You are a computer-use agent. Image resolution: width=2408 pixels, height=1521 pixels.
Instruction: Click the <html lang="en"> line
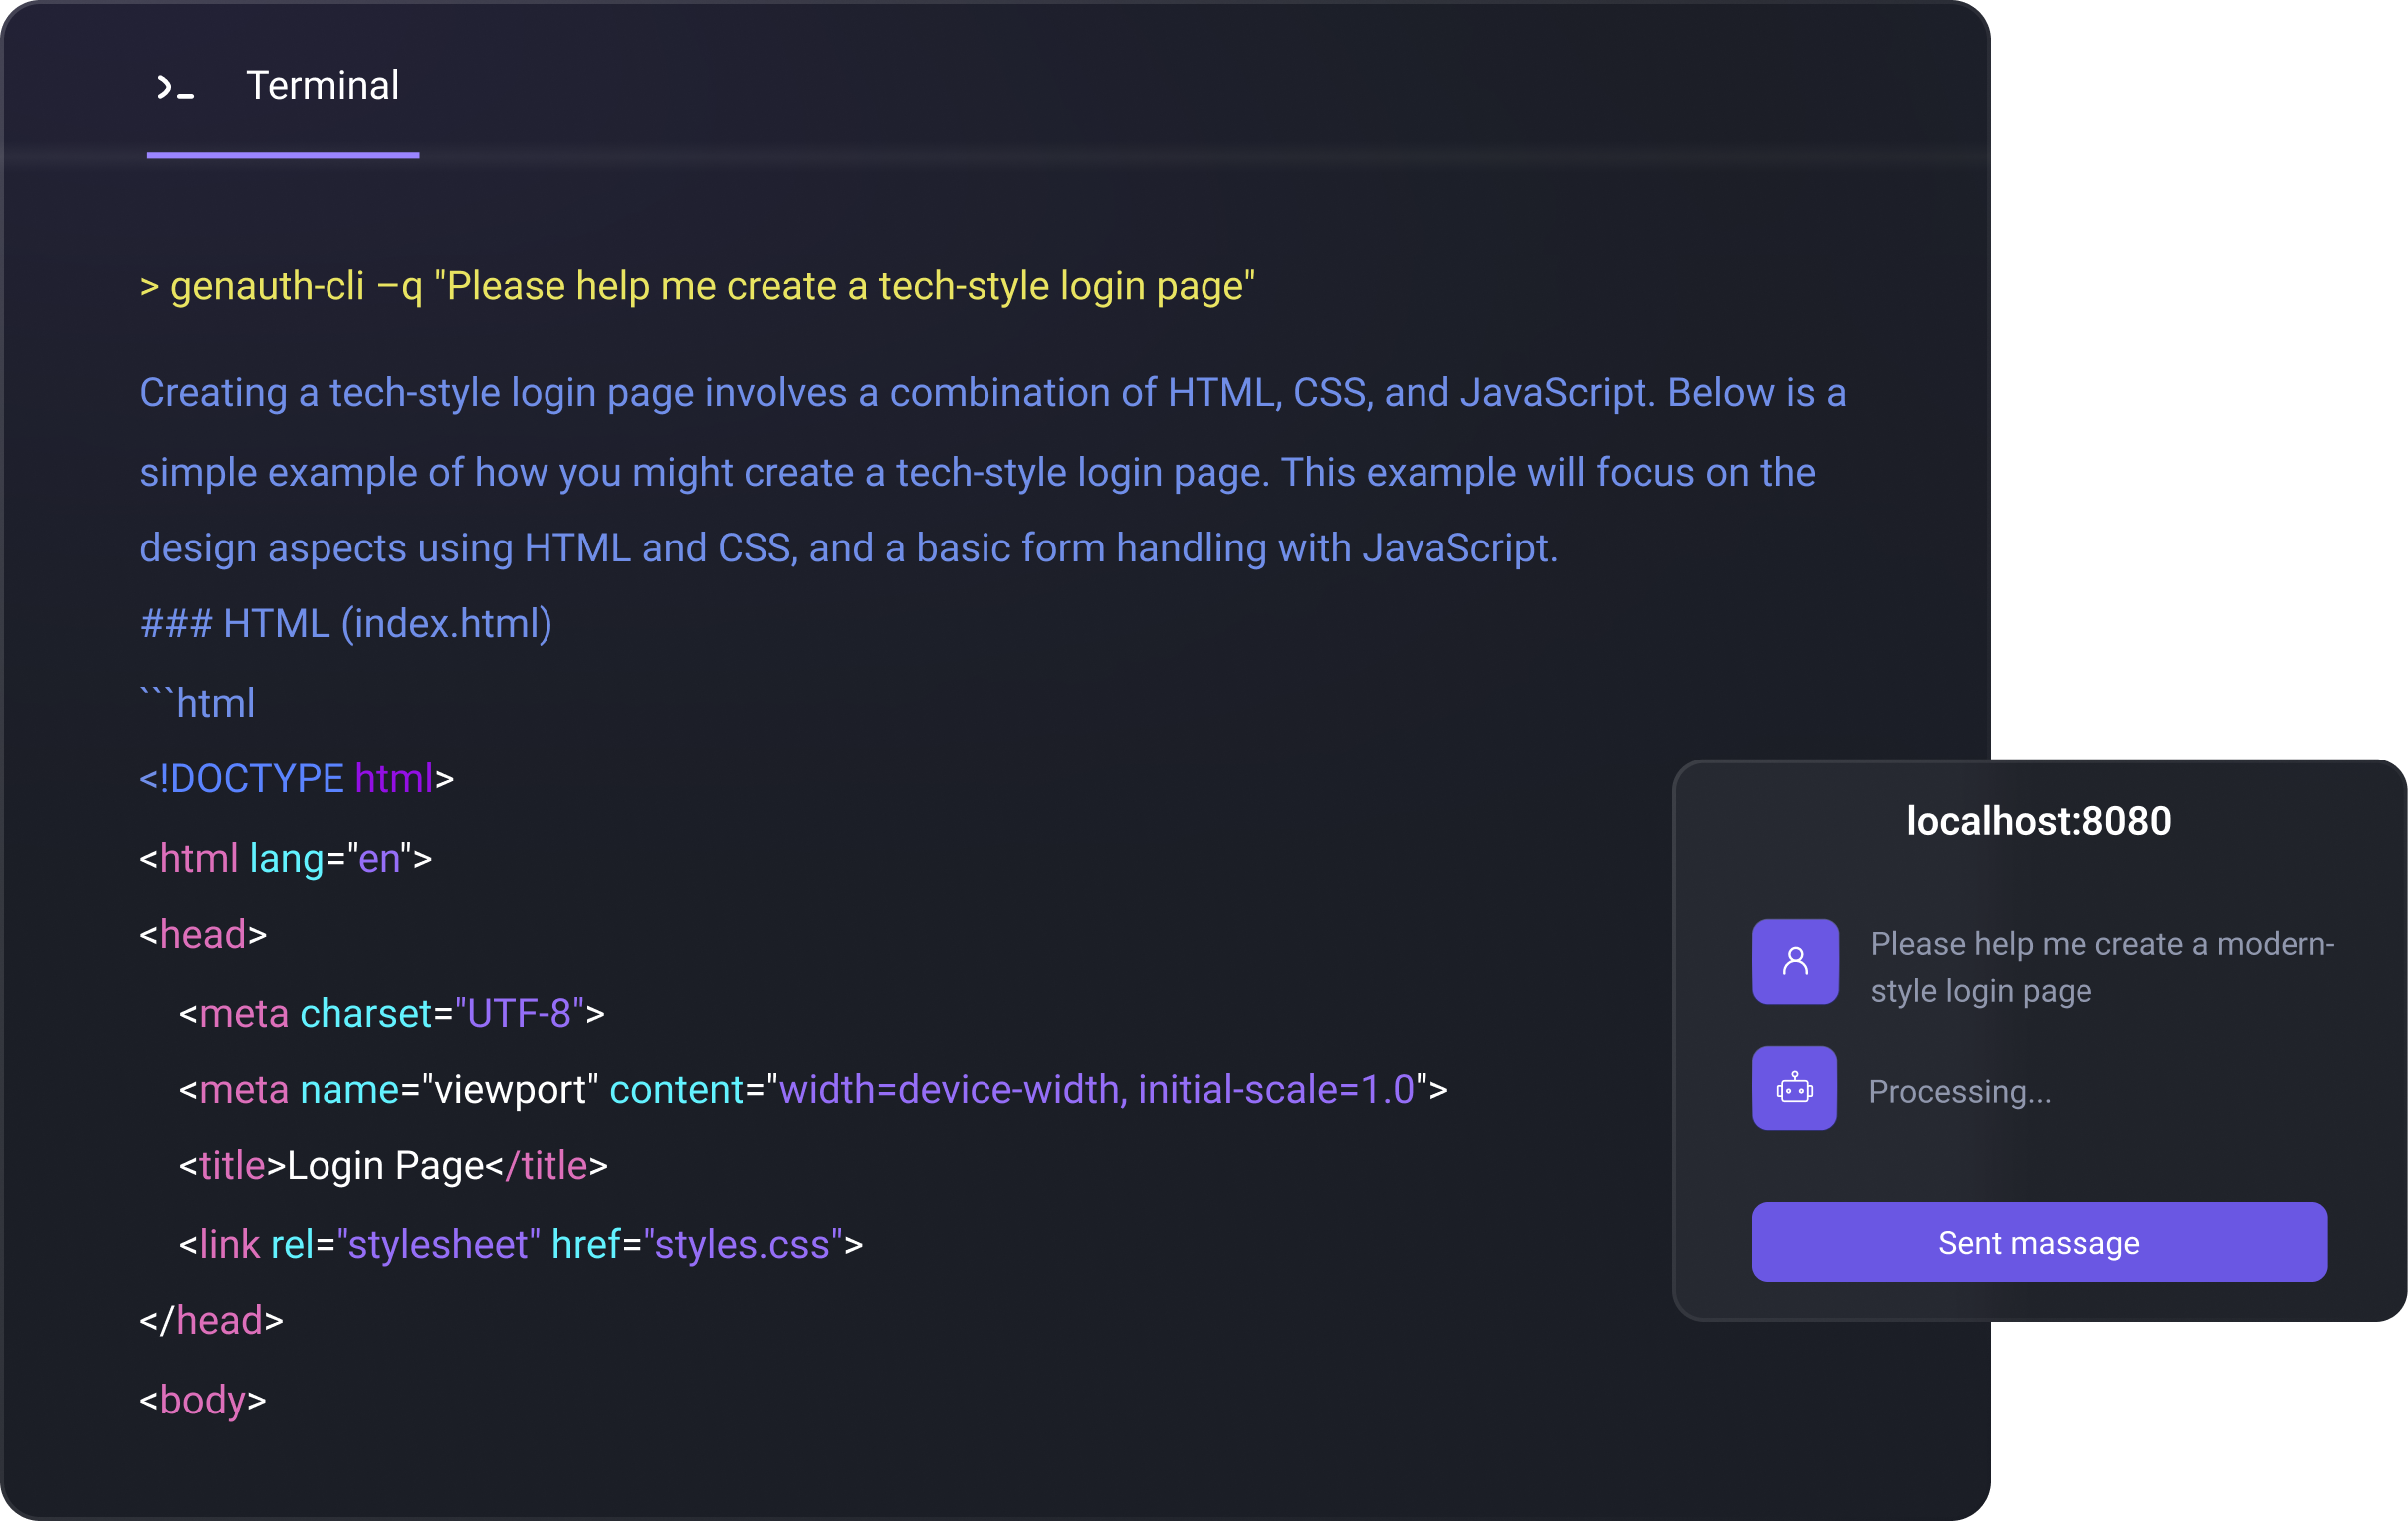[x=286, y=858]
